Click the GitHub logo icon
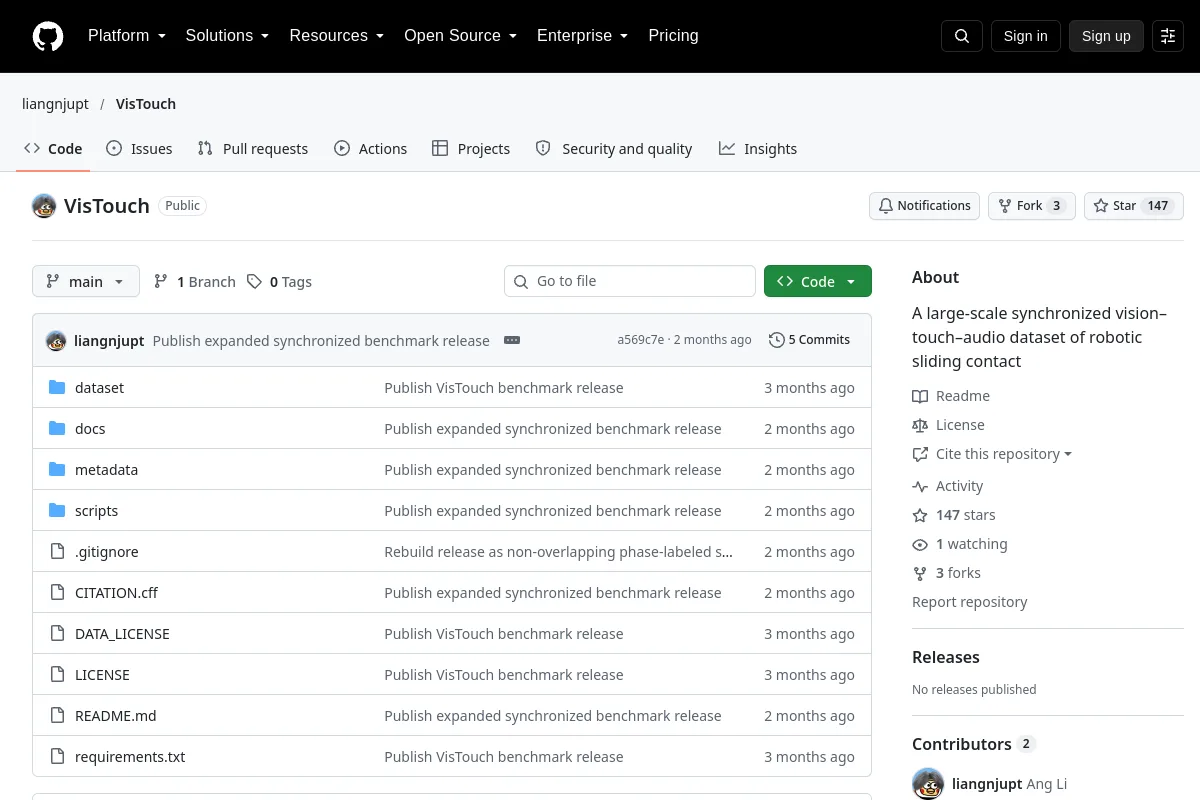The height and width of the screenshot is (800, 1200). tap(48, 36)
